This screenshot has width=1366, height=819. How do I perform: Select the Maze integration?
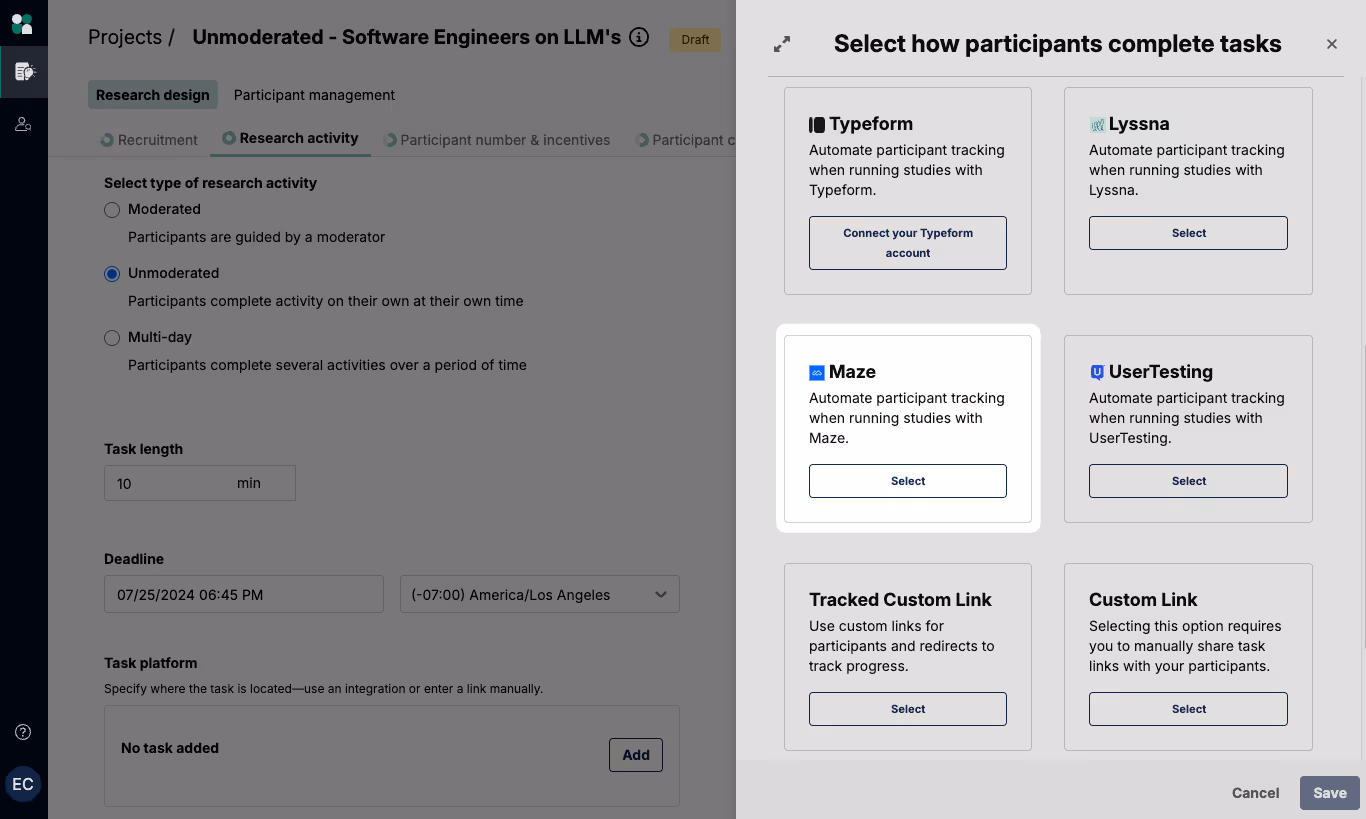click(x=907, y=481)
